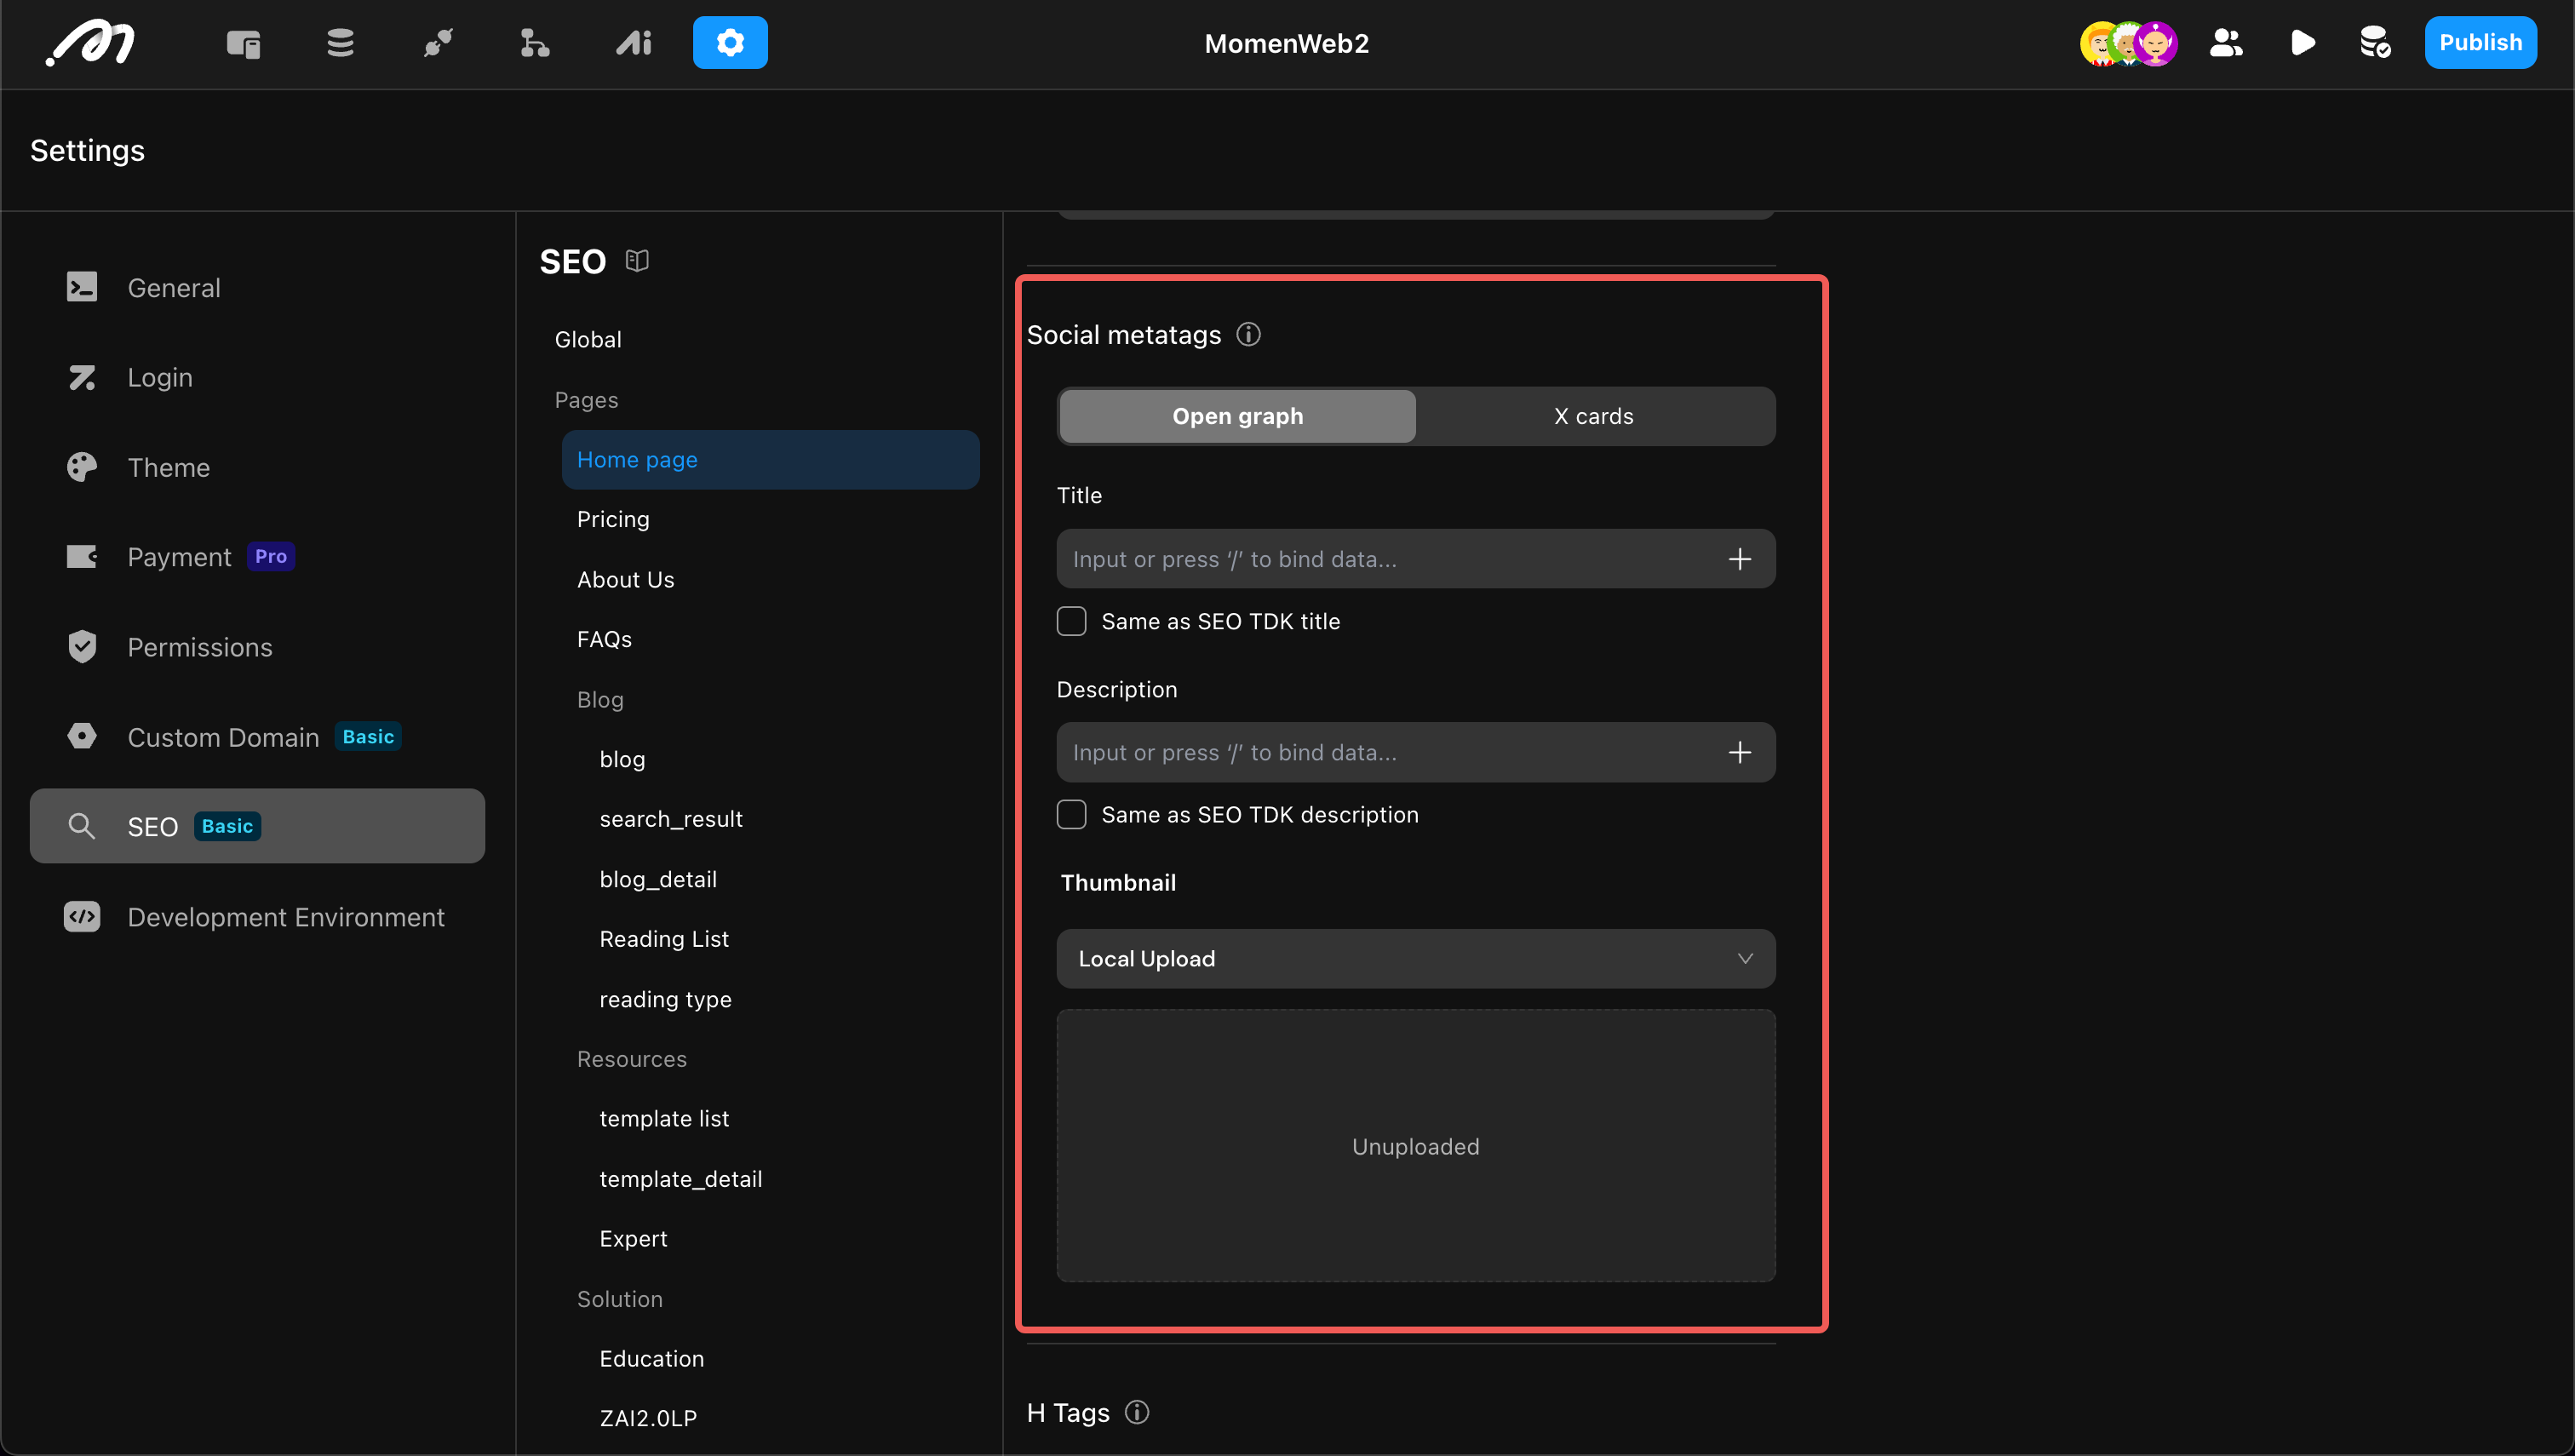Image resolution: width=2575 pixels, height=1456 pixels.
Task: Open the action flow tree icon
Action: point(535,43)
